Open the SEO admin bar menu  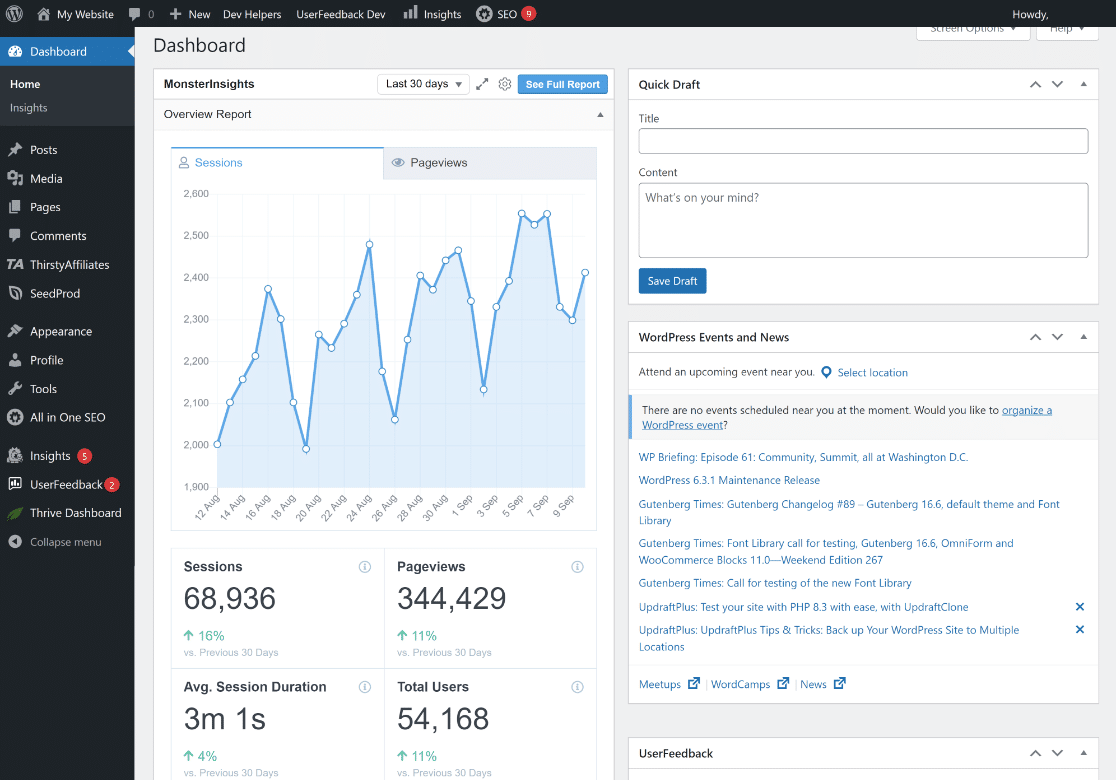pyautogui.click(x=506, y=14)
